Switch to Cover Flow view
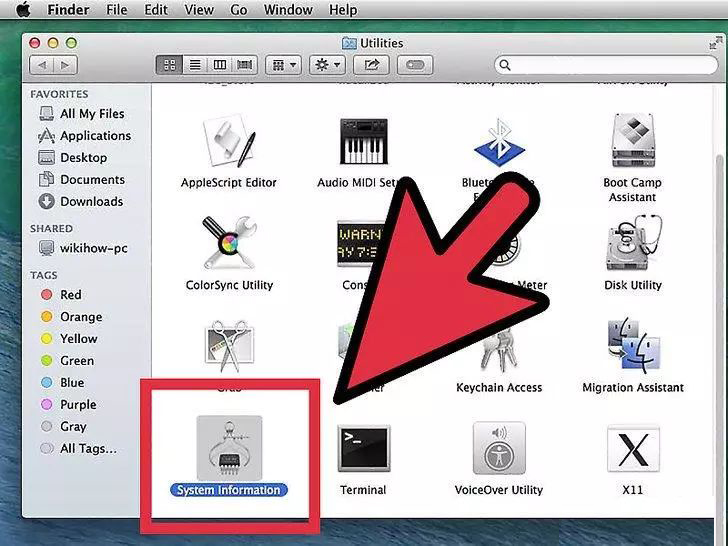 click(245, 65)
